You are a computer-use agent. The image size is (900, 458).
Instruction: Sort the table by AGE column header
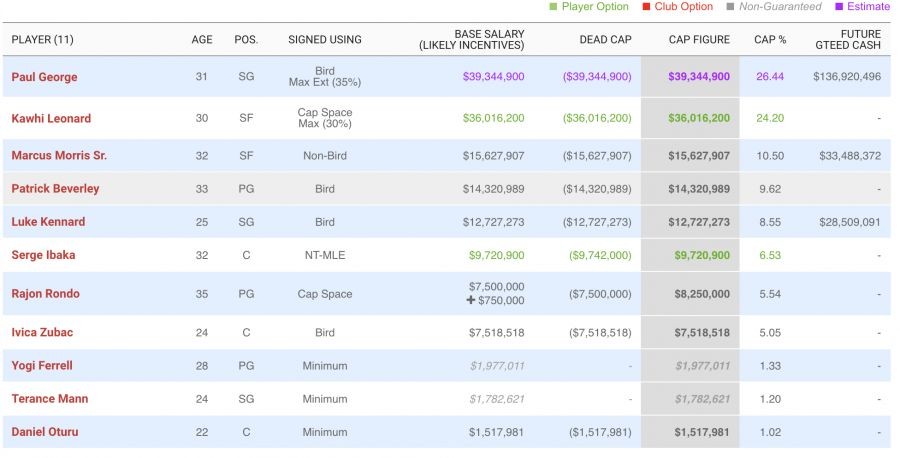202,40
